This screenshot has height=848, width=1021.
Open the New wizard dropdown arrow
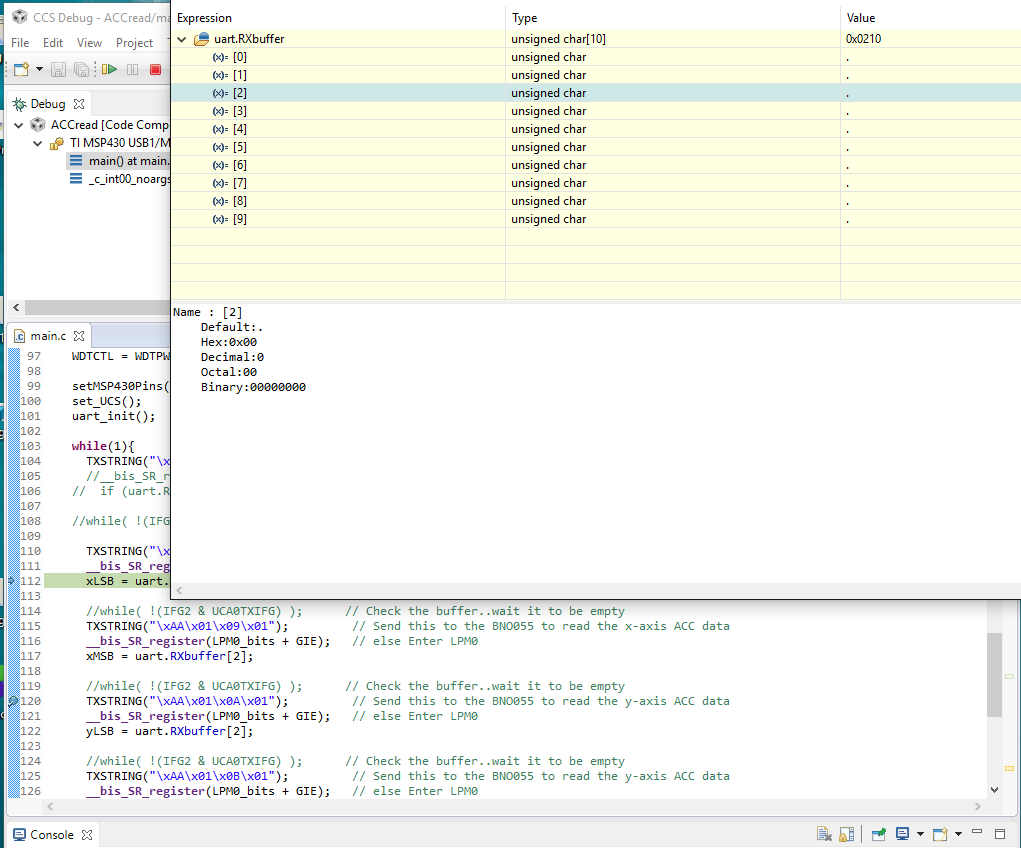pyautogui.click(x=39, y=70)
